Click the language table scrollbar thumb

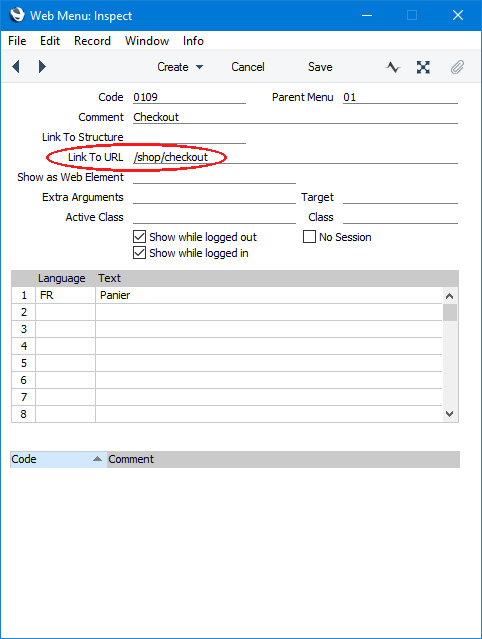450,313
